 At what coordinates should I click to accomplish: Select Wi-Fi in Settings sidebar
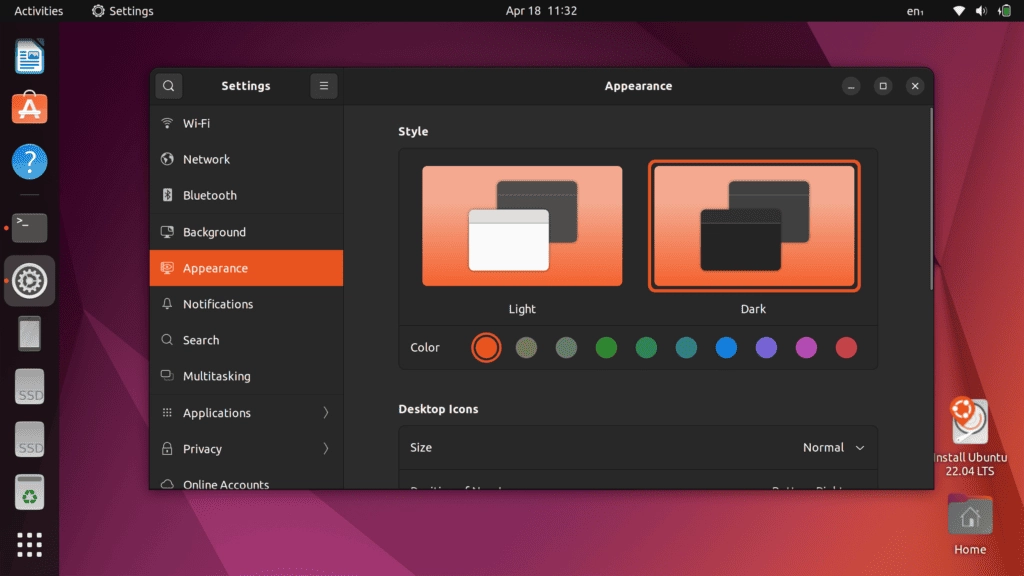tap(246, 123)
